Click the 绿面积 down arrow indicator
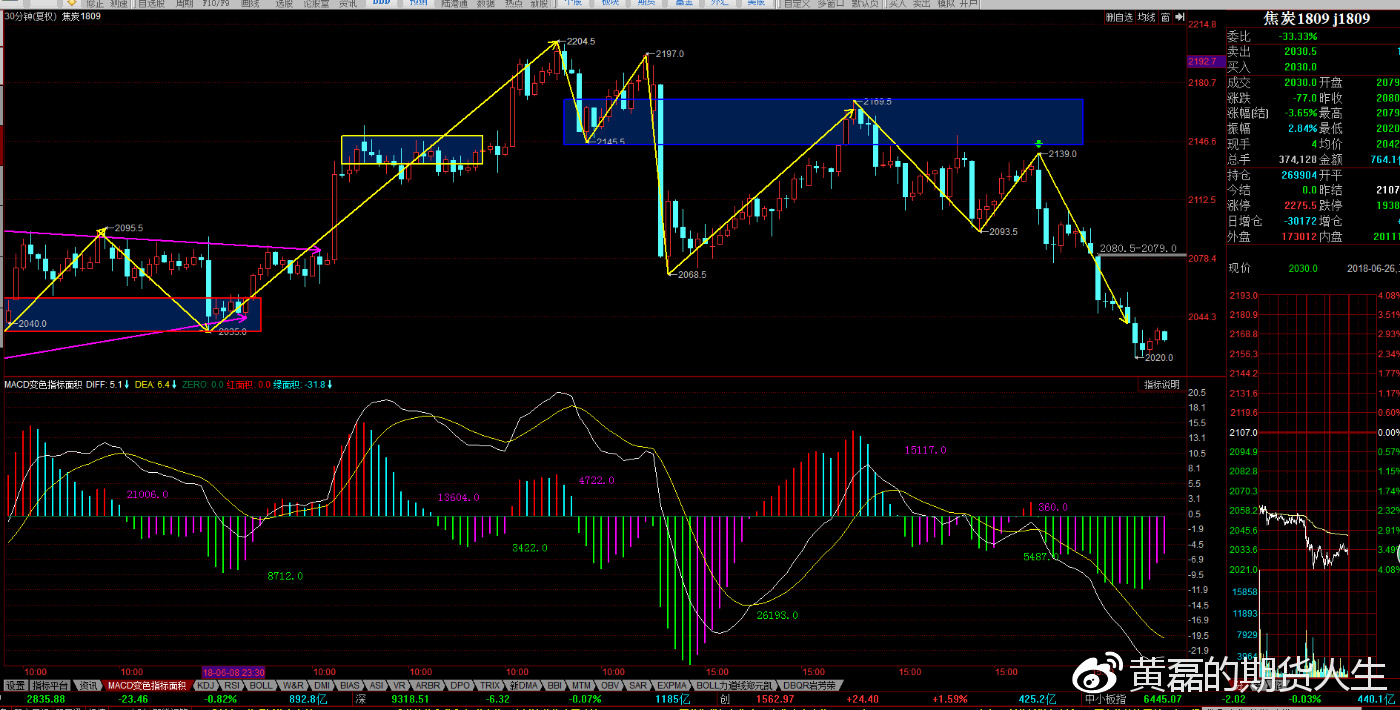1400x710 pixels. [330, 384]
